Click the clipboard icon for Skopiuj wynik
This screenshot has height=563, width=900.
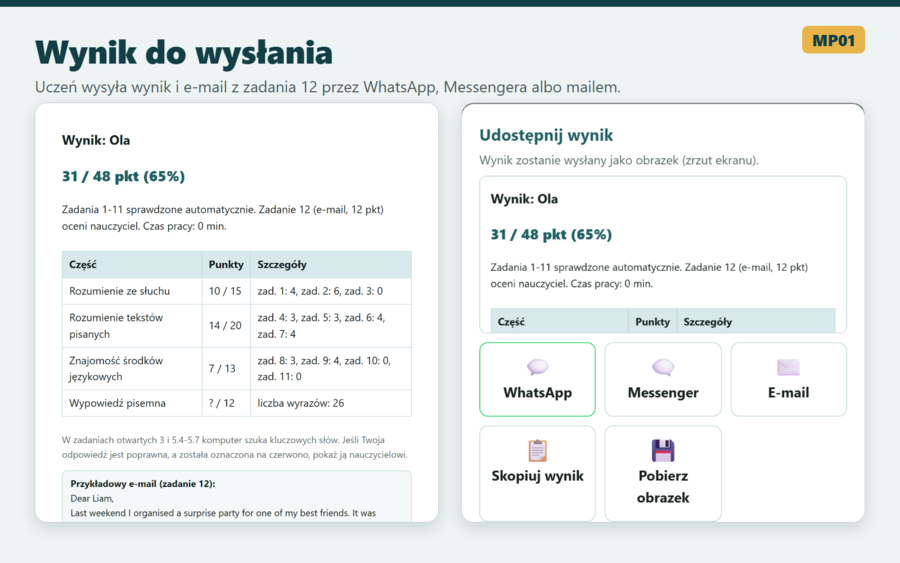(537, 451)
